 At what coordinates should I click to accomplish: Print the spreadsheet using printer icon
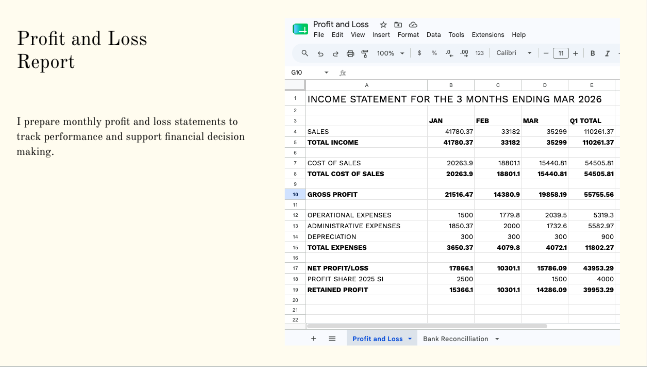(350, 54)
